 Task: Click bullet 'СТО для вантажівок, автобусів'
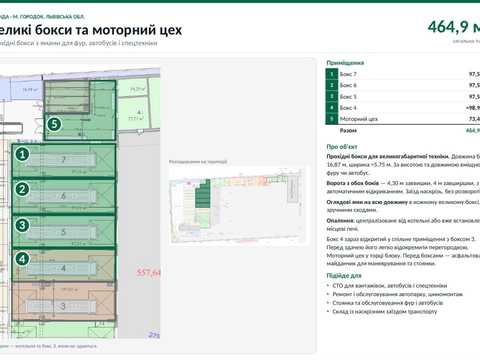point(390,286)
